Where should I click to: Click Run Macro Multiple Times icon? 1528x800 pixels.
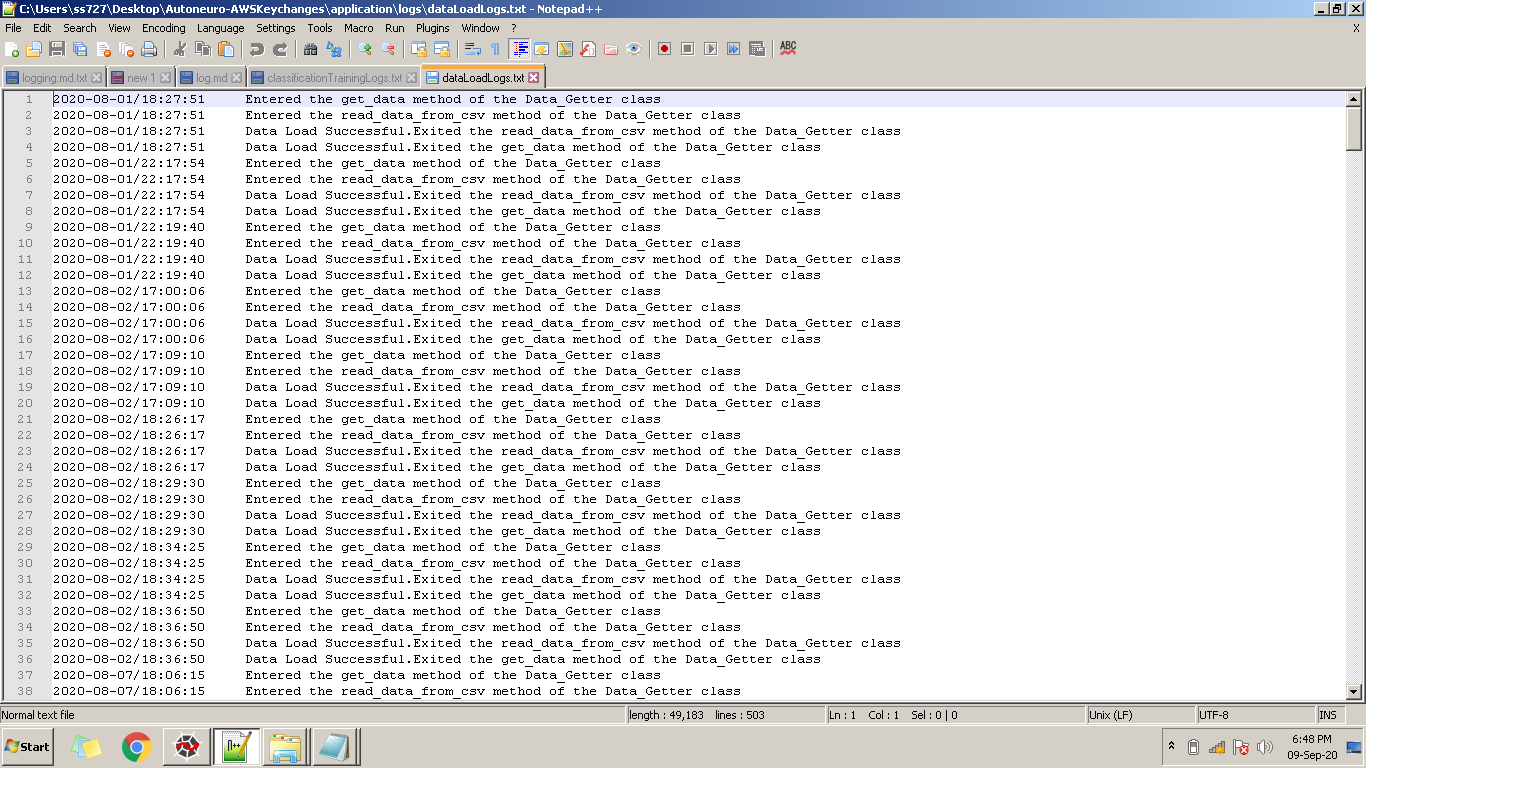pos(734,48)
